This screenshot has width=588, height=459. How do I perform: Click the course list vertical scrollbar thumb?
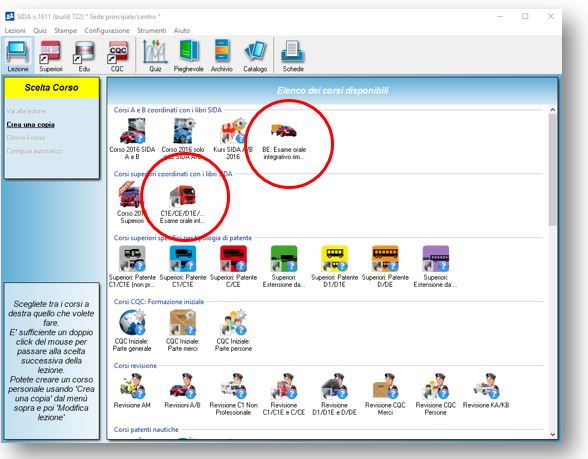click(552, 170)
